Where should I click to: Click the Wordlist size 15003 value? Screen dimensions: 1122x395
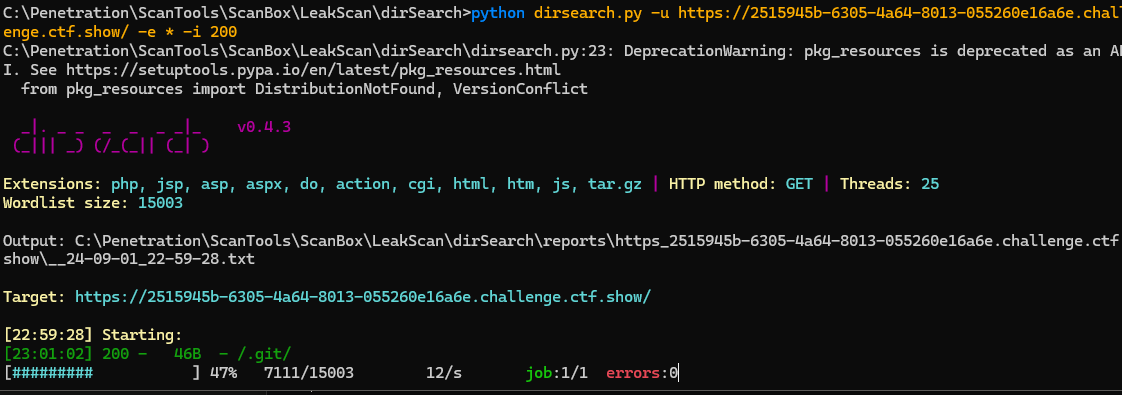tap(160, 203)
